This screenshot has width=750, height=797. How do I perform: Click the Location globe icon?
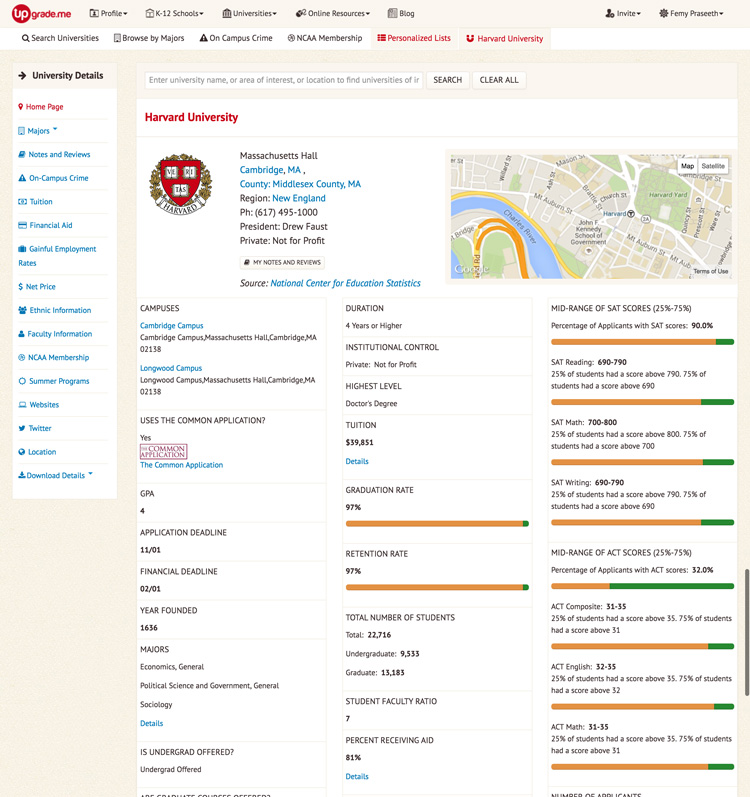pos(22,452)
